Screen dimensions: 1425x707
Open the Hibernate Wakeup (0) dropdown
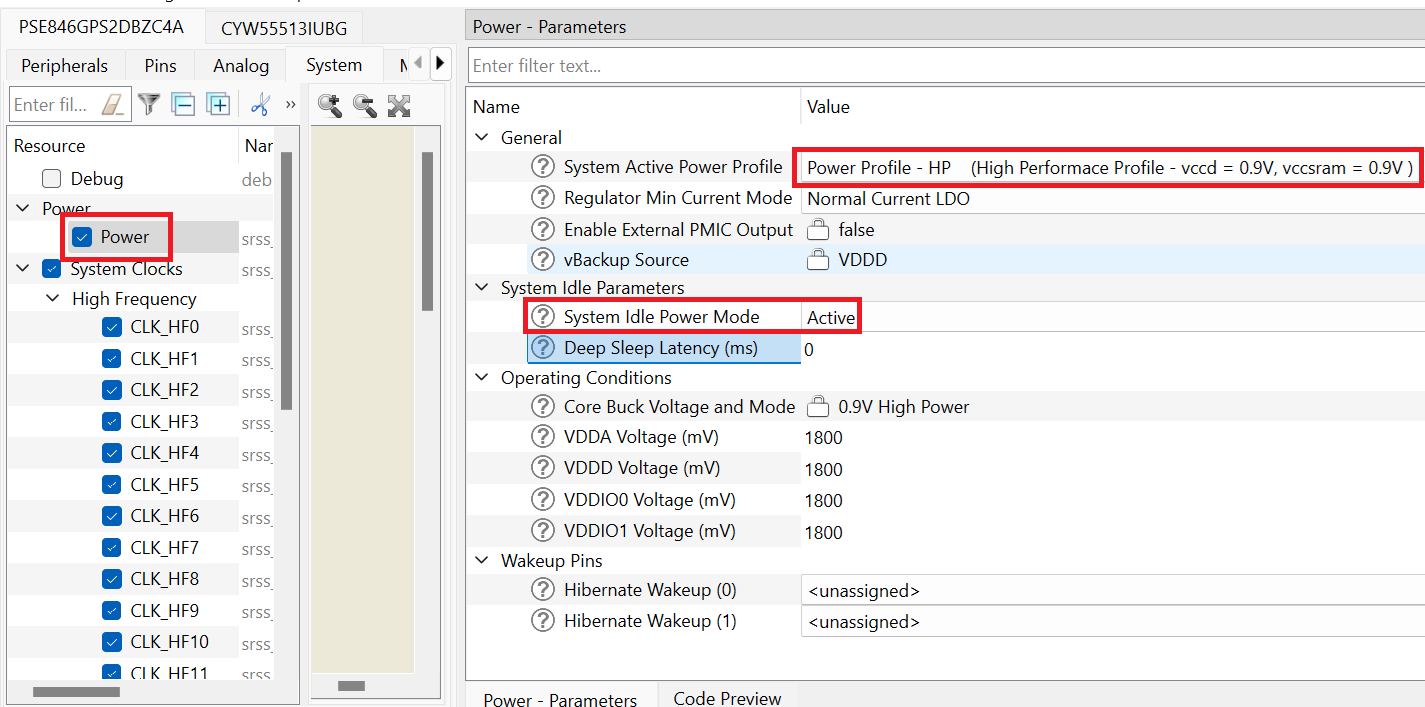pos(1112,590)
